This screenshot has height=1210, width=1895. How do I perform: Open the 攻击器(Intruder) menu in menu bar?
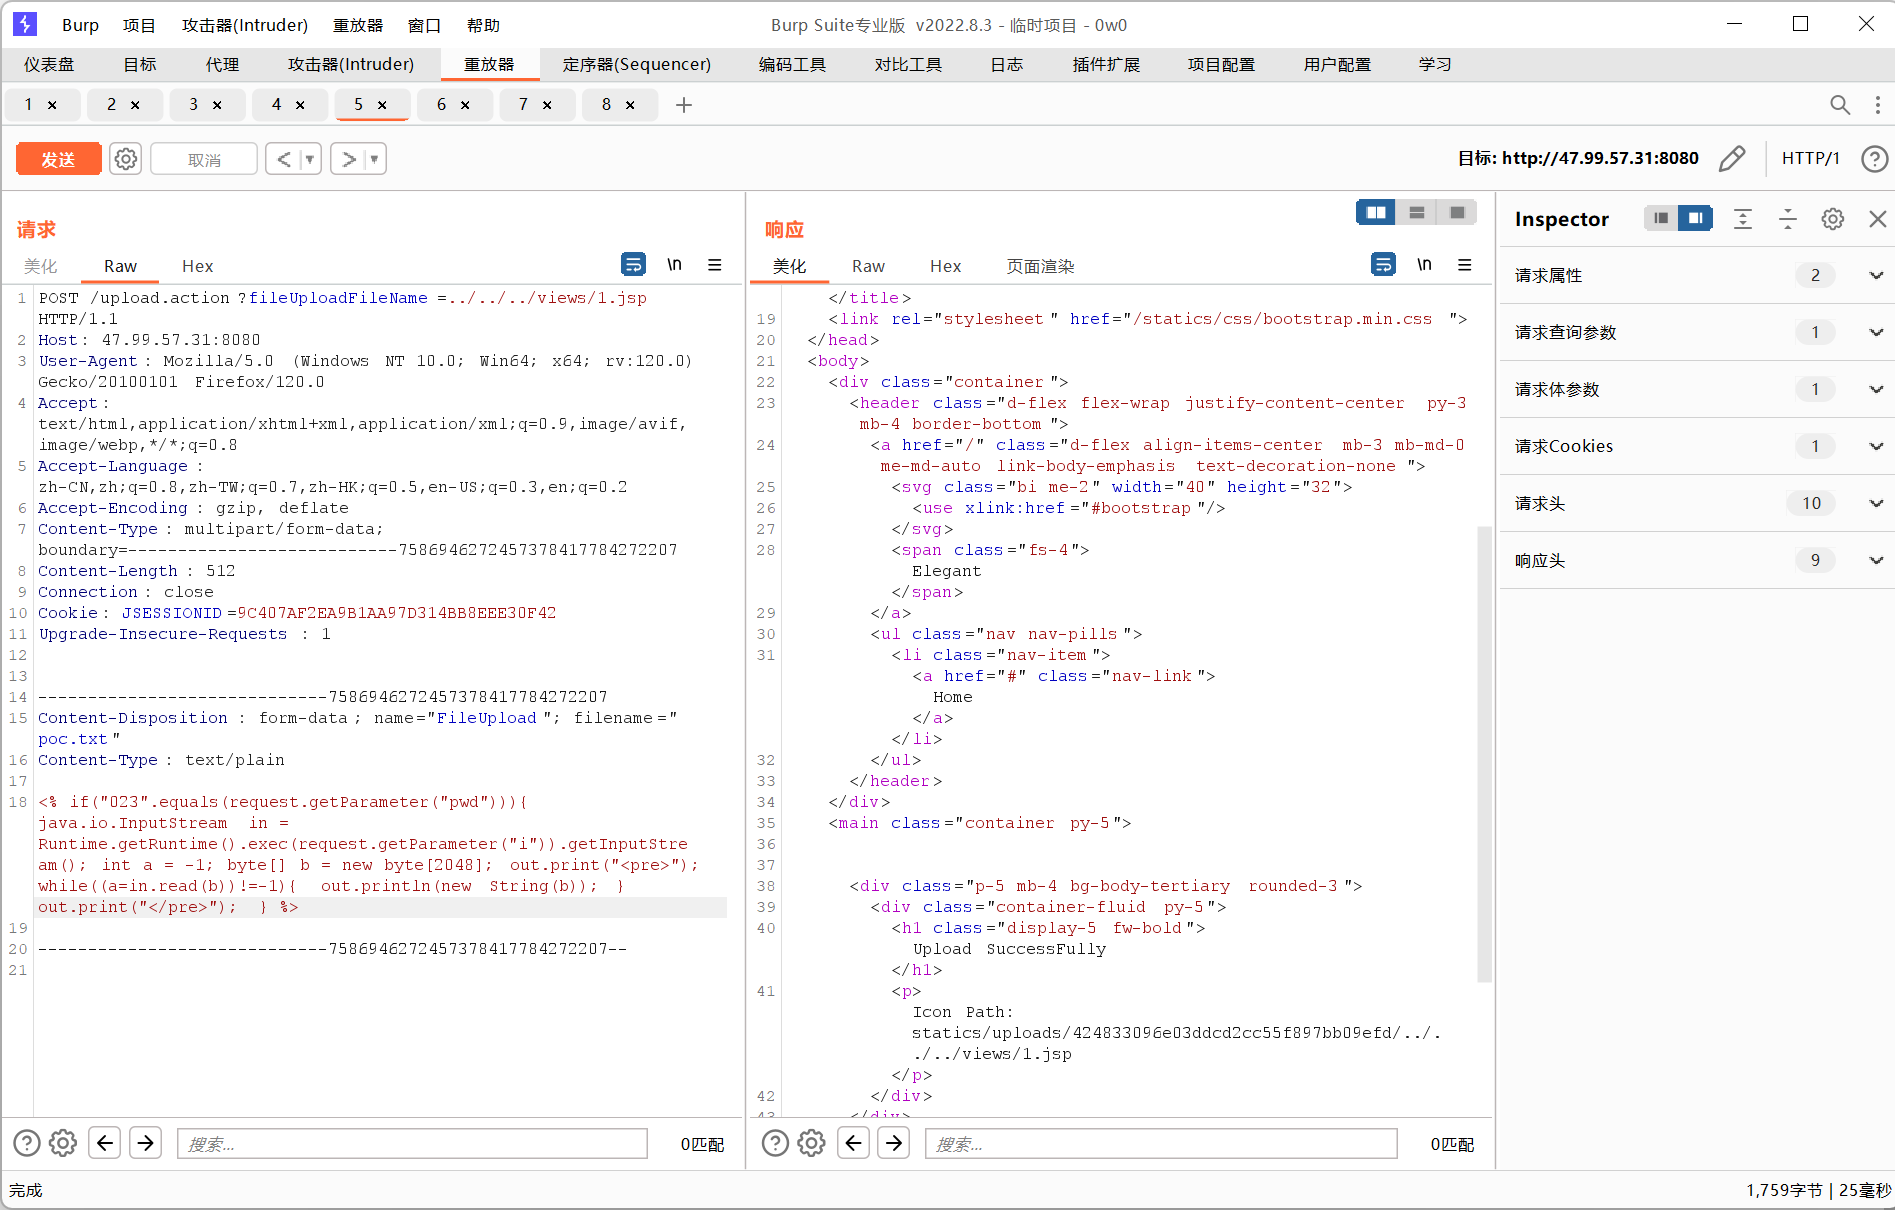245,25
